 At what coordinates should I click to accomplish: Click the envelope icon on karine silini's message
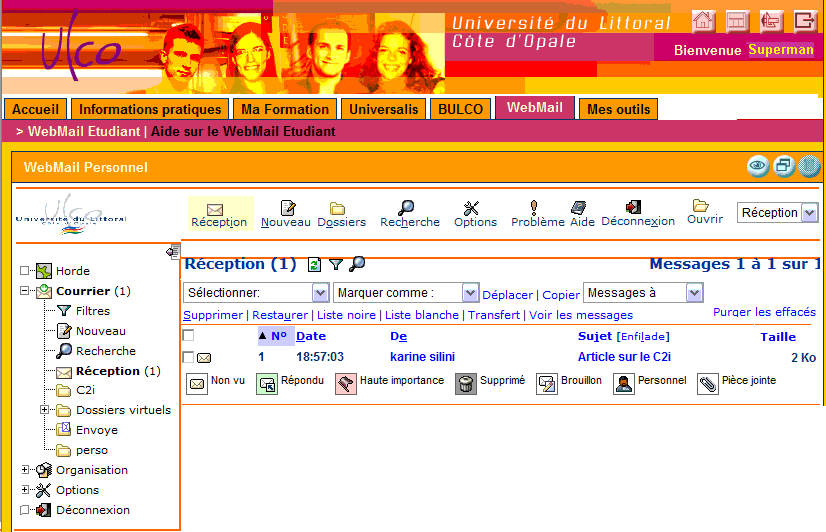pyautogui.click(x=204, y=358)
